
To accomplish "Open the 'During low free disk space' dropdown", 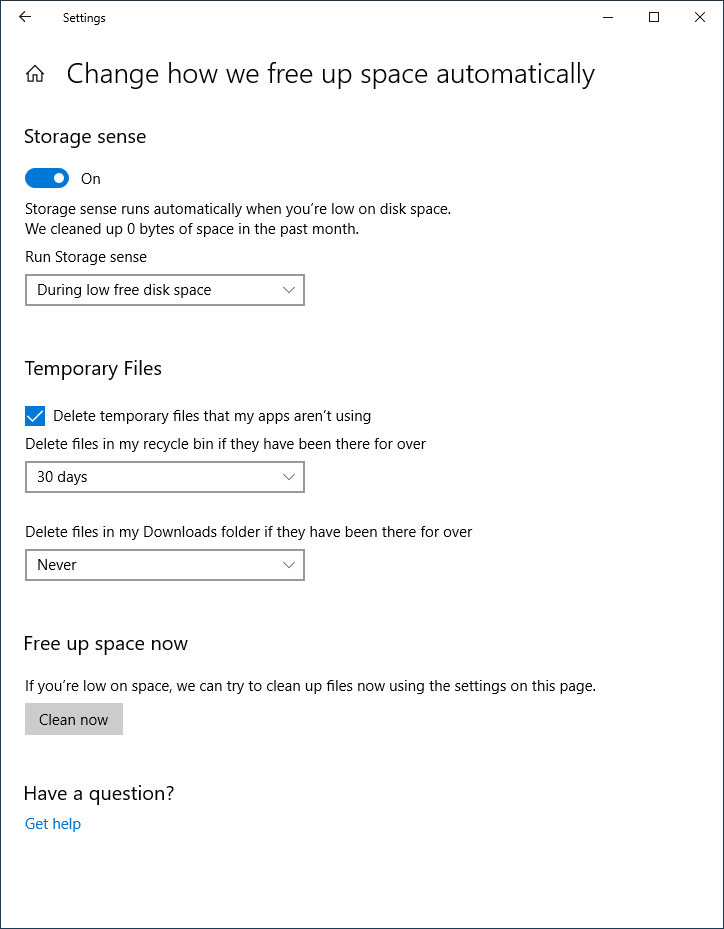I will coord(165,290).
